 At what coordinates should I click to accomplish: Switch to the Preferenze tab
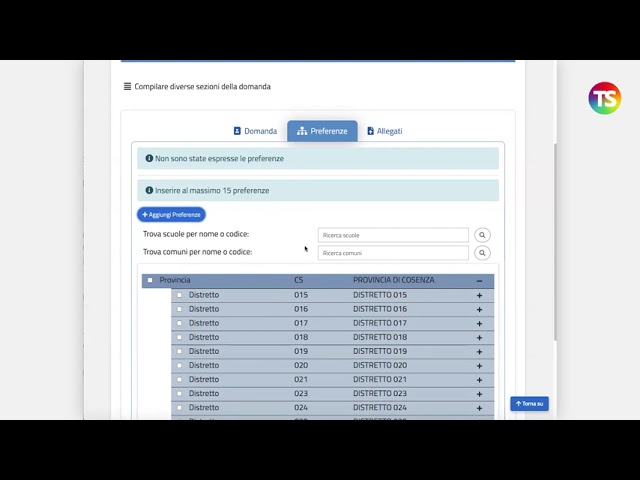pyautogui.click(x=322, y=131)
